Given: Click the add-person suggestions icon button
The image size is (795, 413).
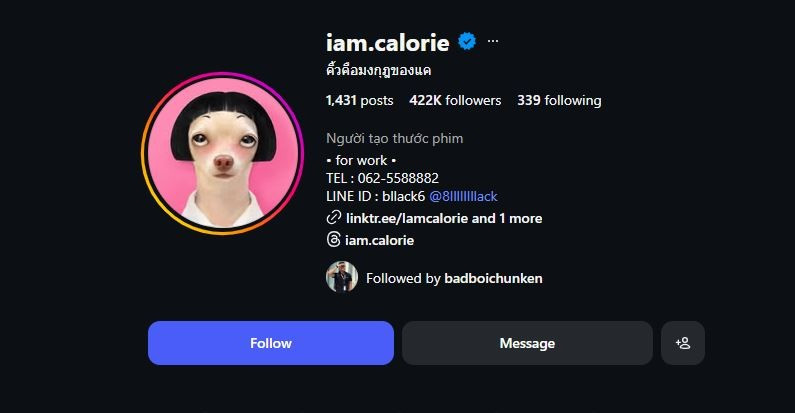Looking at the screenshot, I should tap(682, 343).
